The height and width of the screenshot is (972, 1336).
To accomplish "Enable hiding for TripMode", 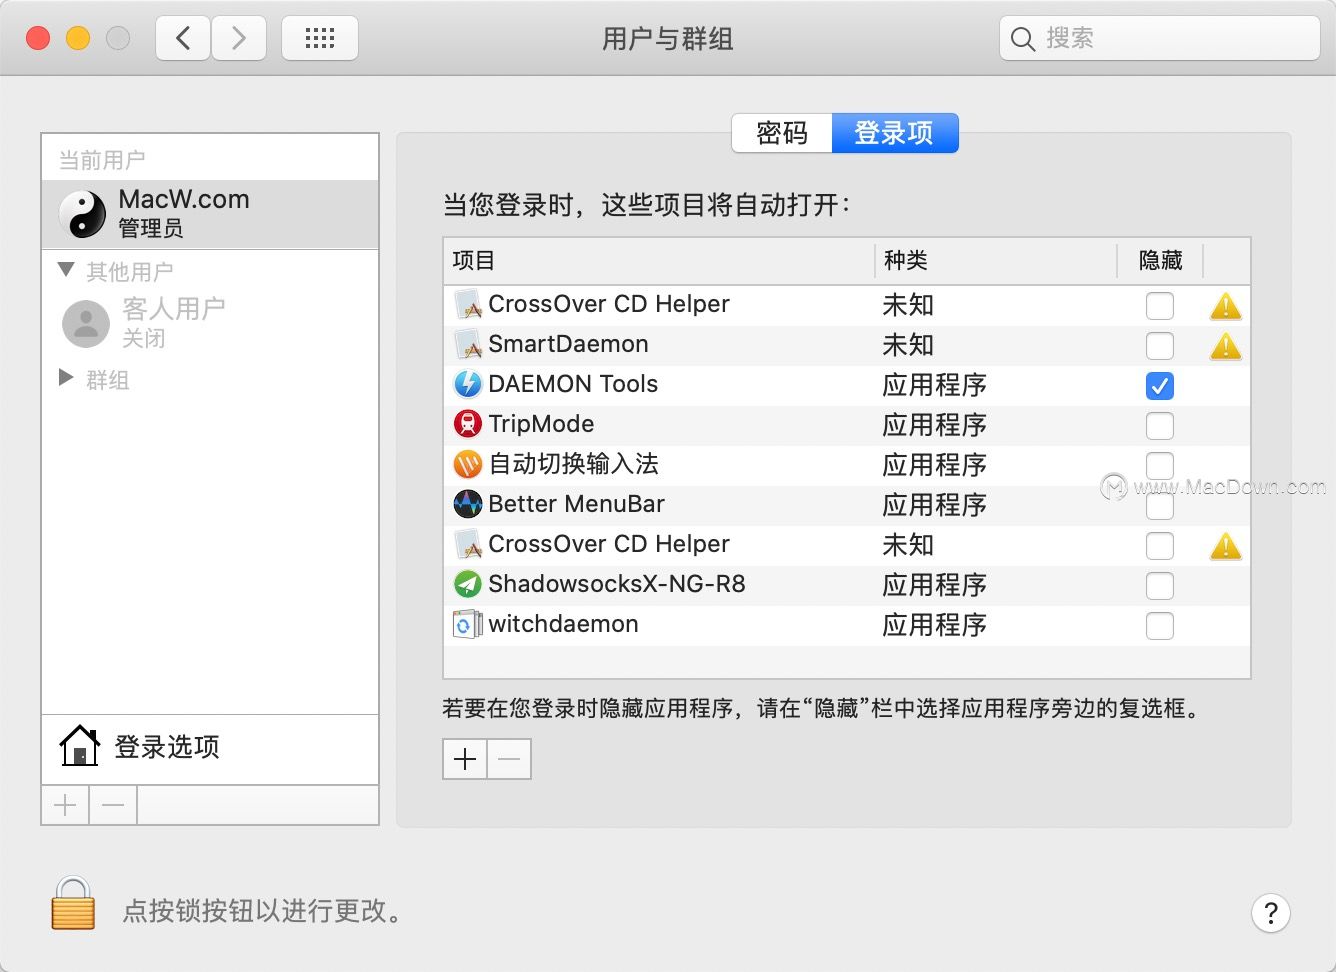I will 1160,425.
